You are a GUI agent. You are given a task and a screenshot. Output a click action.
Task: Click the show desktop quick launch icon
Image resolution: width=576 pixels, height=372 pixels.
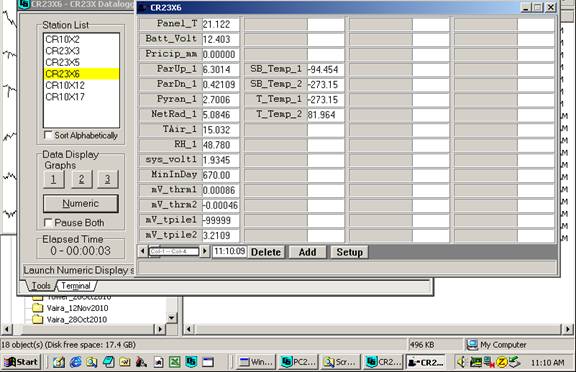59,362
